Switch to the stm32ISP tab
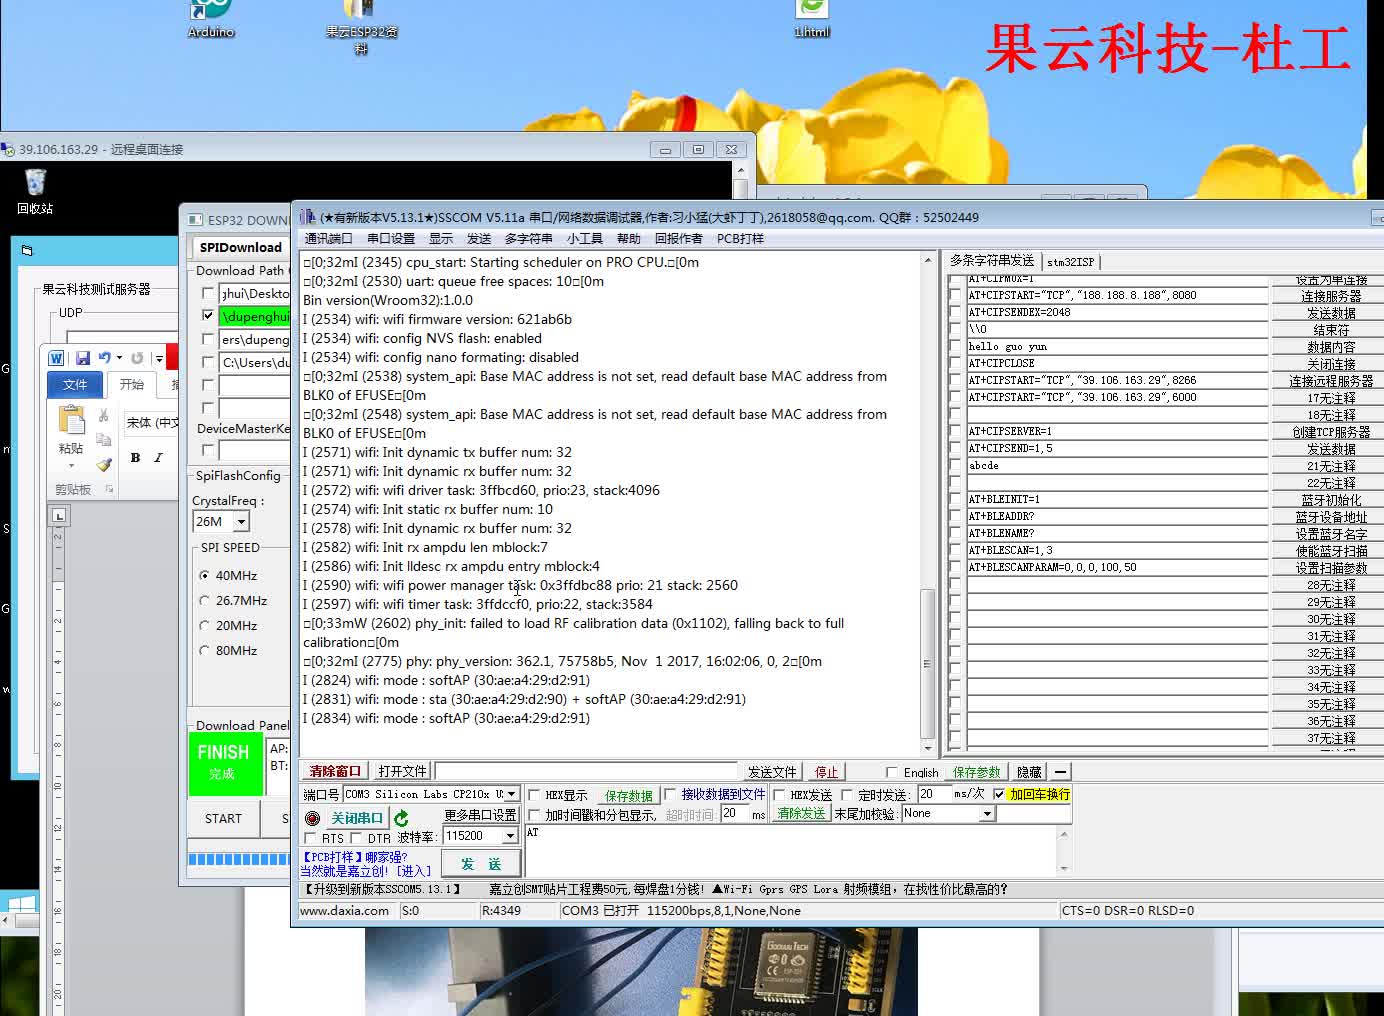The width and height of the screenshot is (1384, 1016). (1070, 262)
